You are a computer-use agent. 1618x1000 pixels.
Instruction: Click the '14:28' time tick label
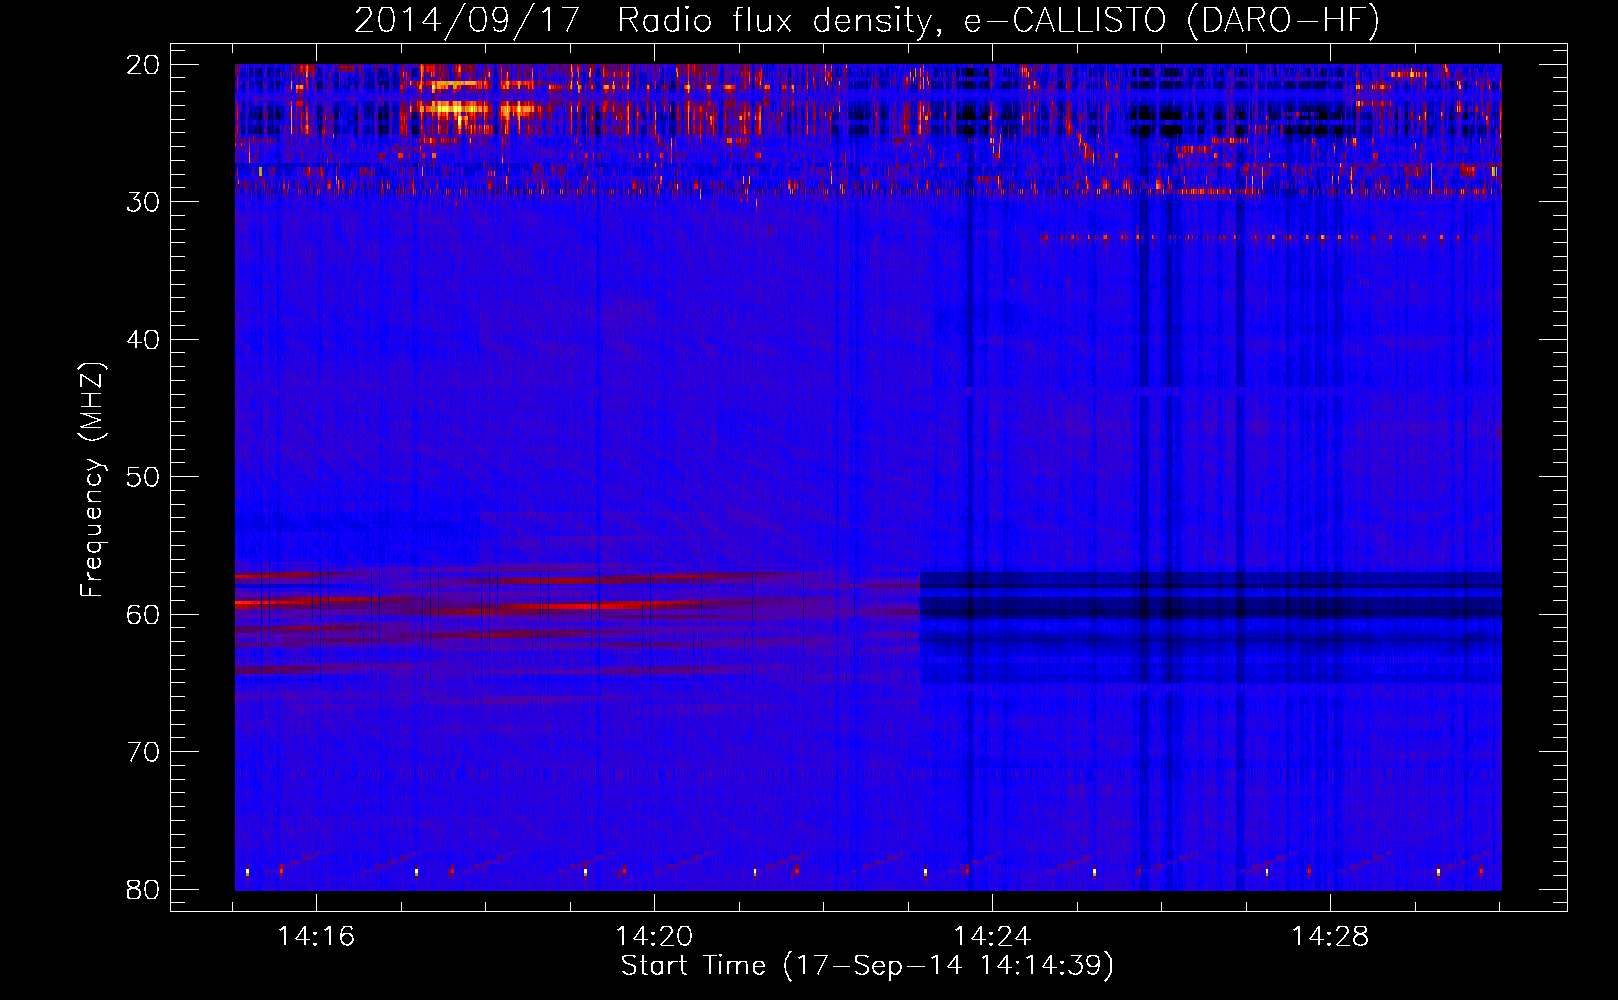[x=1331, y=937]
